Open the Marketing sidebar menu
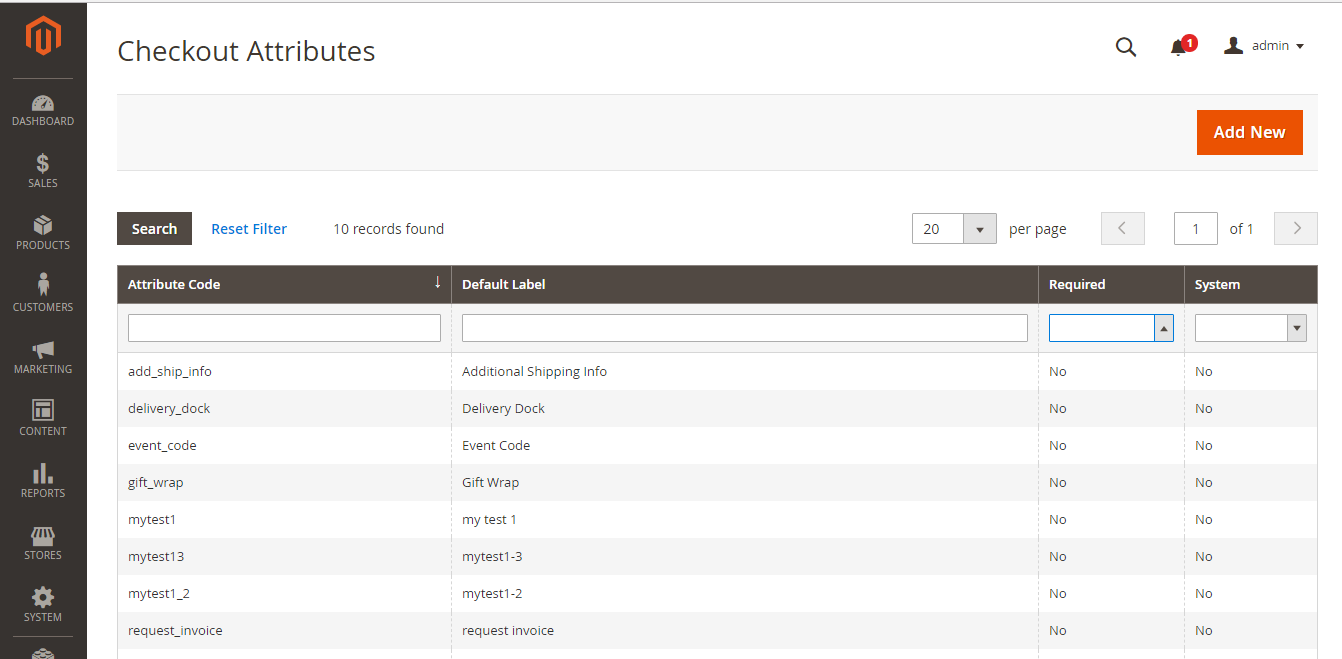This screenshot has width=1342, height=659. point(43,358)
